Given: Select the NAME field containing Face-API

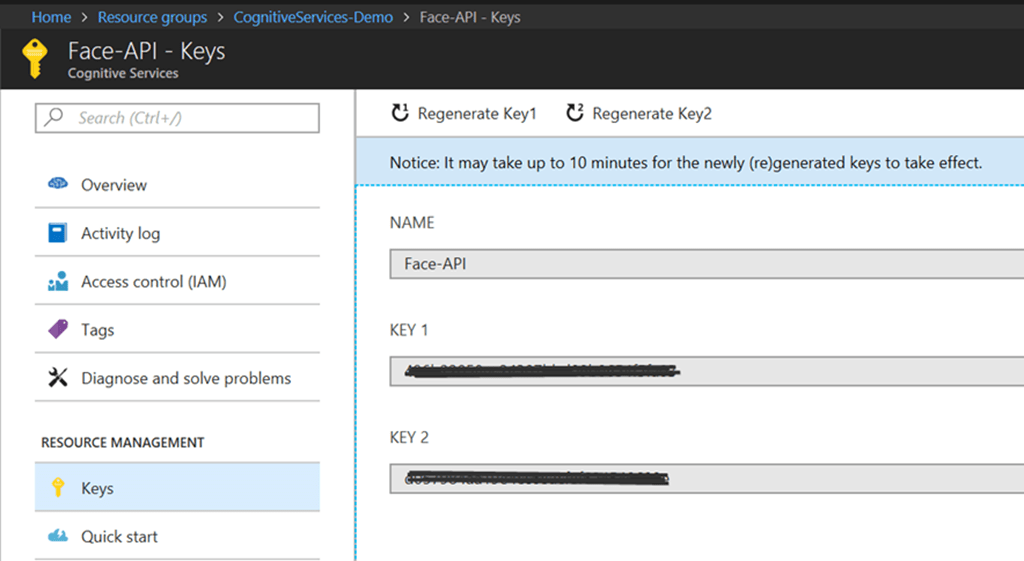Looking at the screenshot, I should tap(700, 264).
